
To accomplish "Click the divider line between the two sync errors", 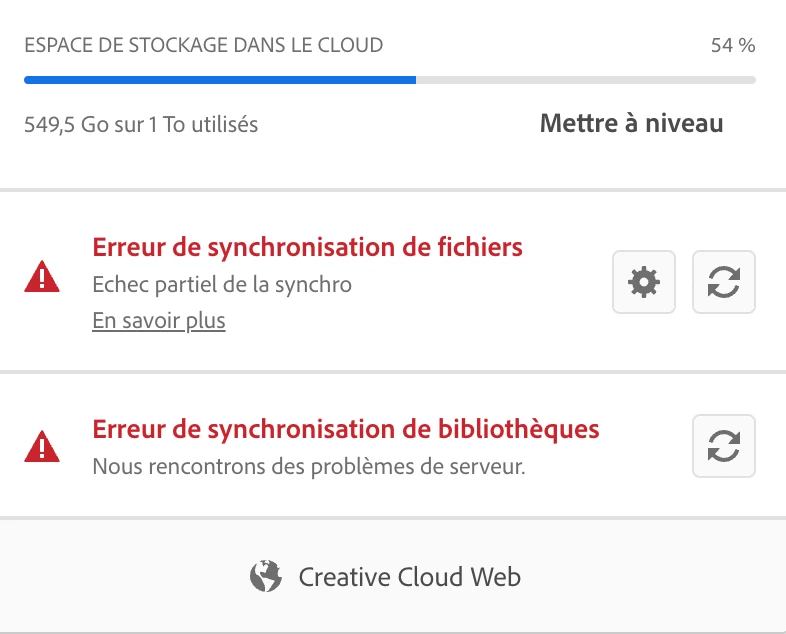I will coord(393,372).
